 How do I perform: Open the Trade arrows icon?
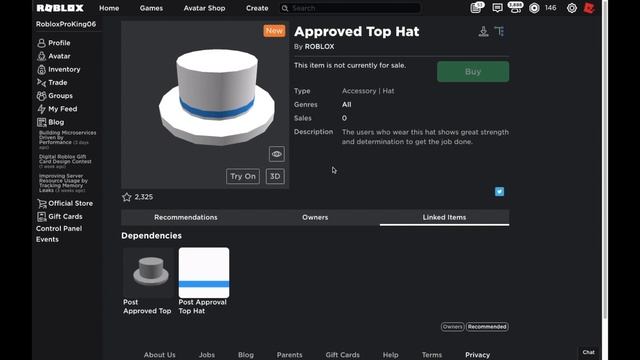point(41,82)
